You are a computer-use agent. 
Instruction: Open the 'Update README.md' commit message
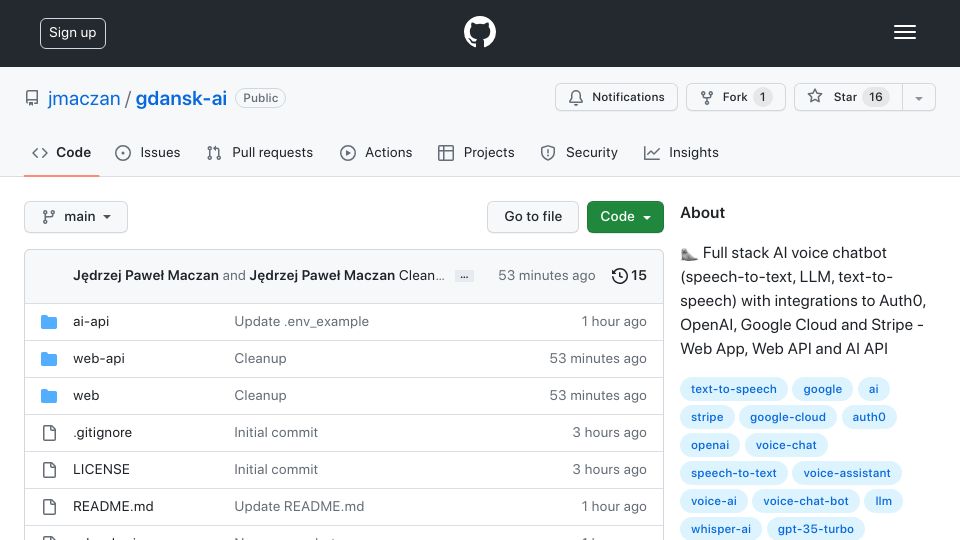(x=299, y=506)
